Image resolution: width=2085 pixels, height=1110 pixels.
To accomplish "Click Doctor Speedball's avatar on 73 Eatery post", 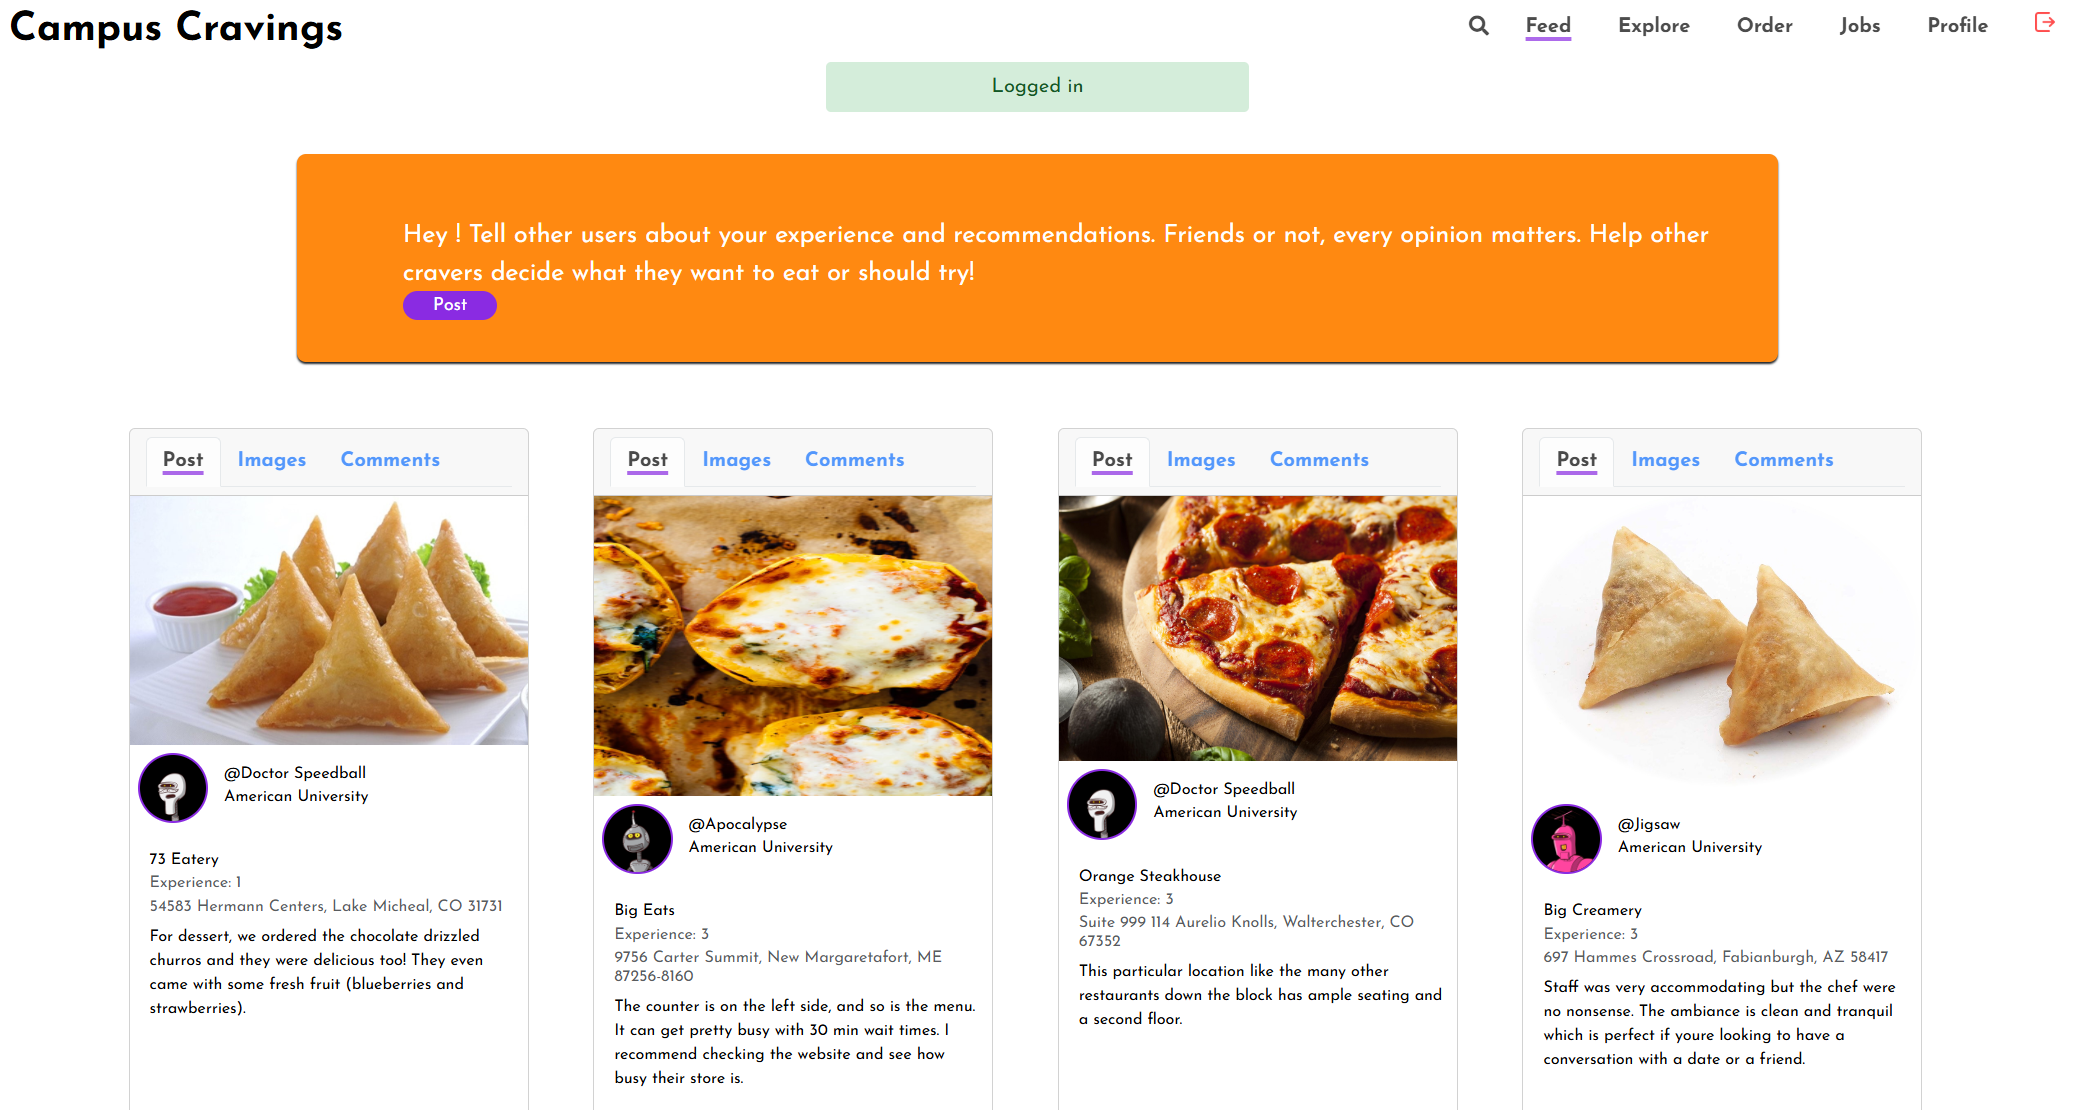I will click(x=173, y=788).
